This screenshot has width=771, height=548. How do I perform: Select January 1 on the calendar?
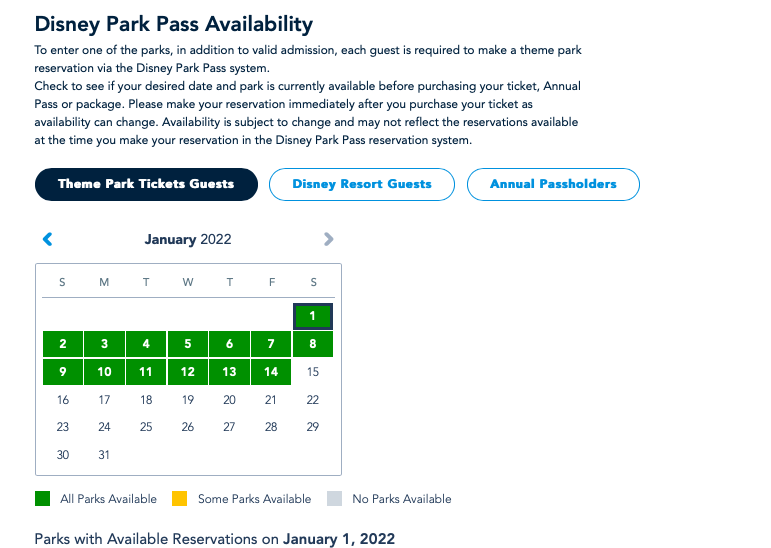tap(313, 316)
